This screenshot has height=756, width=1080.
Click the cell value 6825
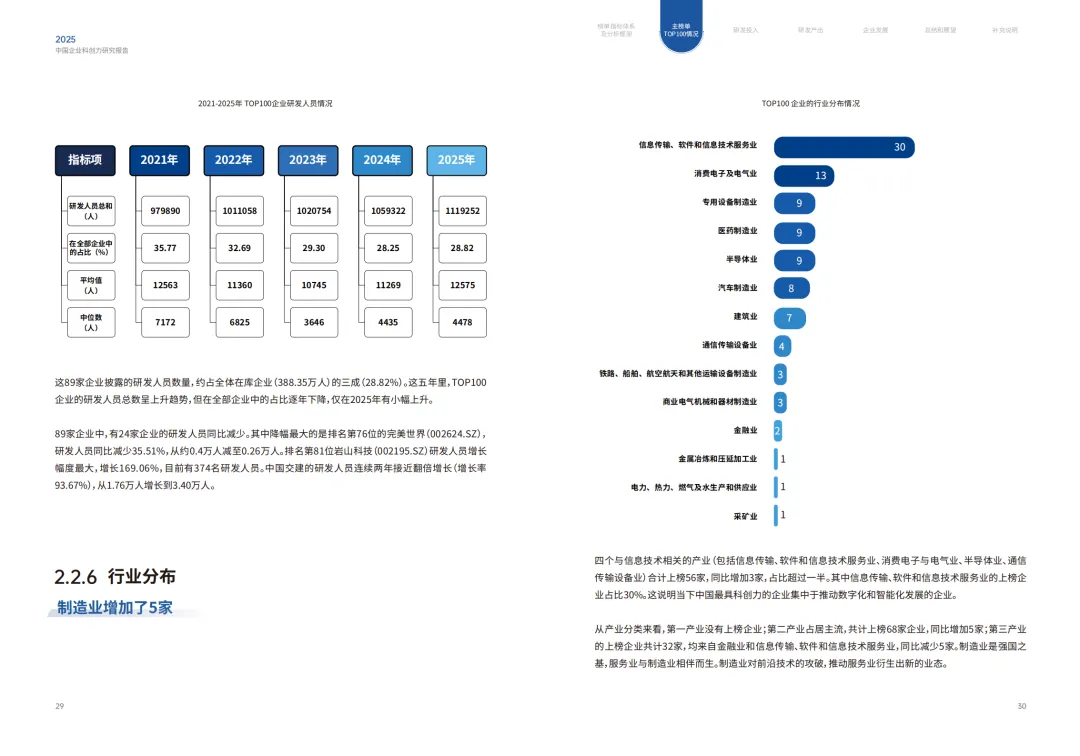click(240, 322)
